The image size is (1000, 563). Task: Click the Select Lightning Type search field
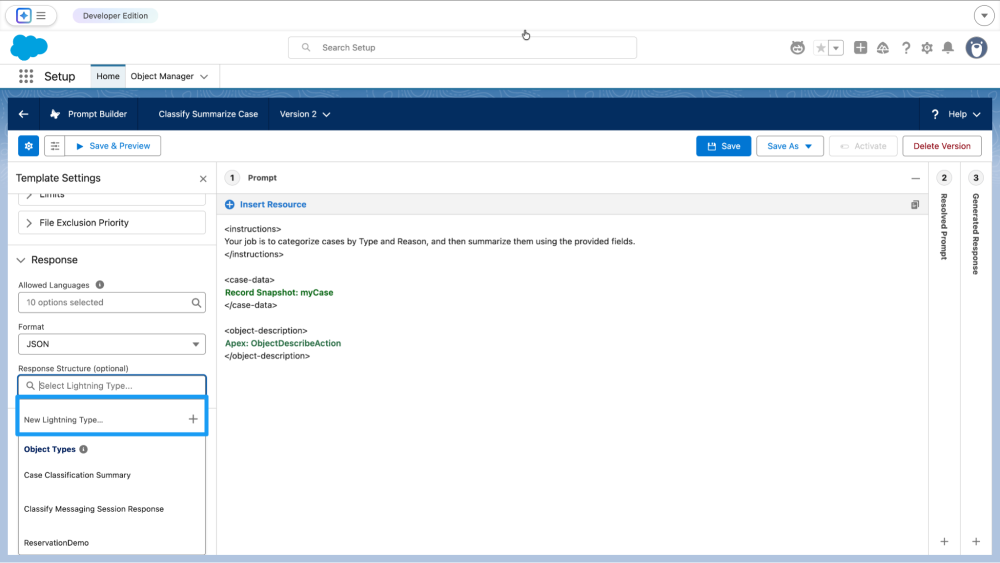[112, 386]
